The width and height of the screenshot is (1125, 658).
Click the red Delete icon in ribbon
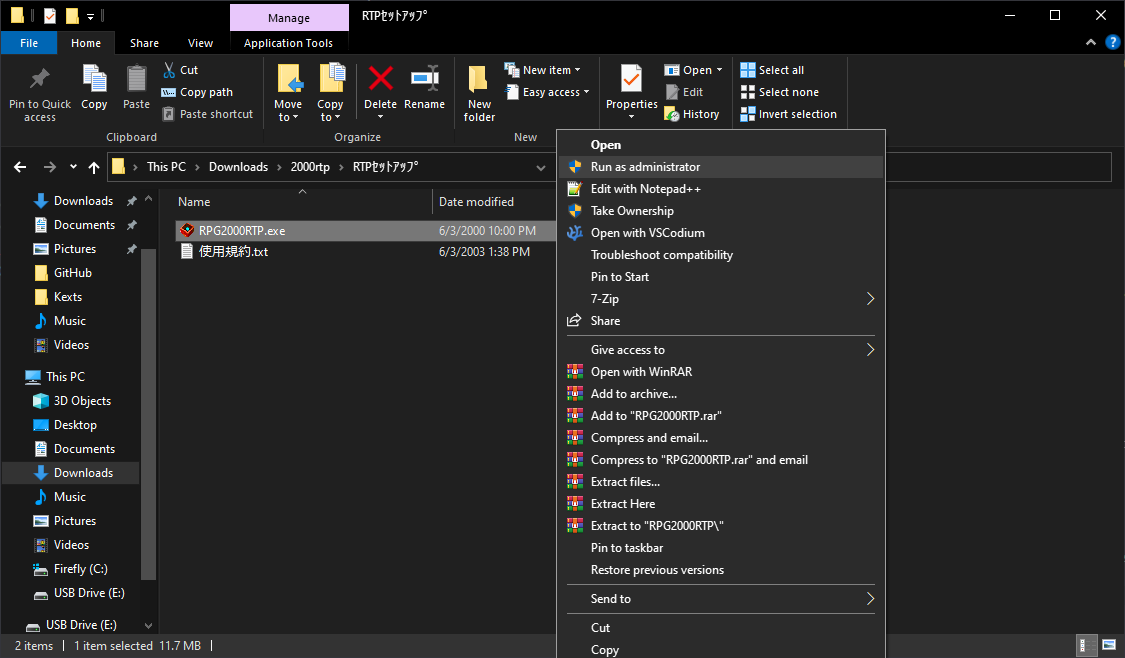tap(380, 80)
